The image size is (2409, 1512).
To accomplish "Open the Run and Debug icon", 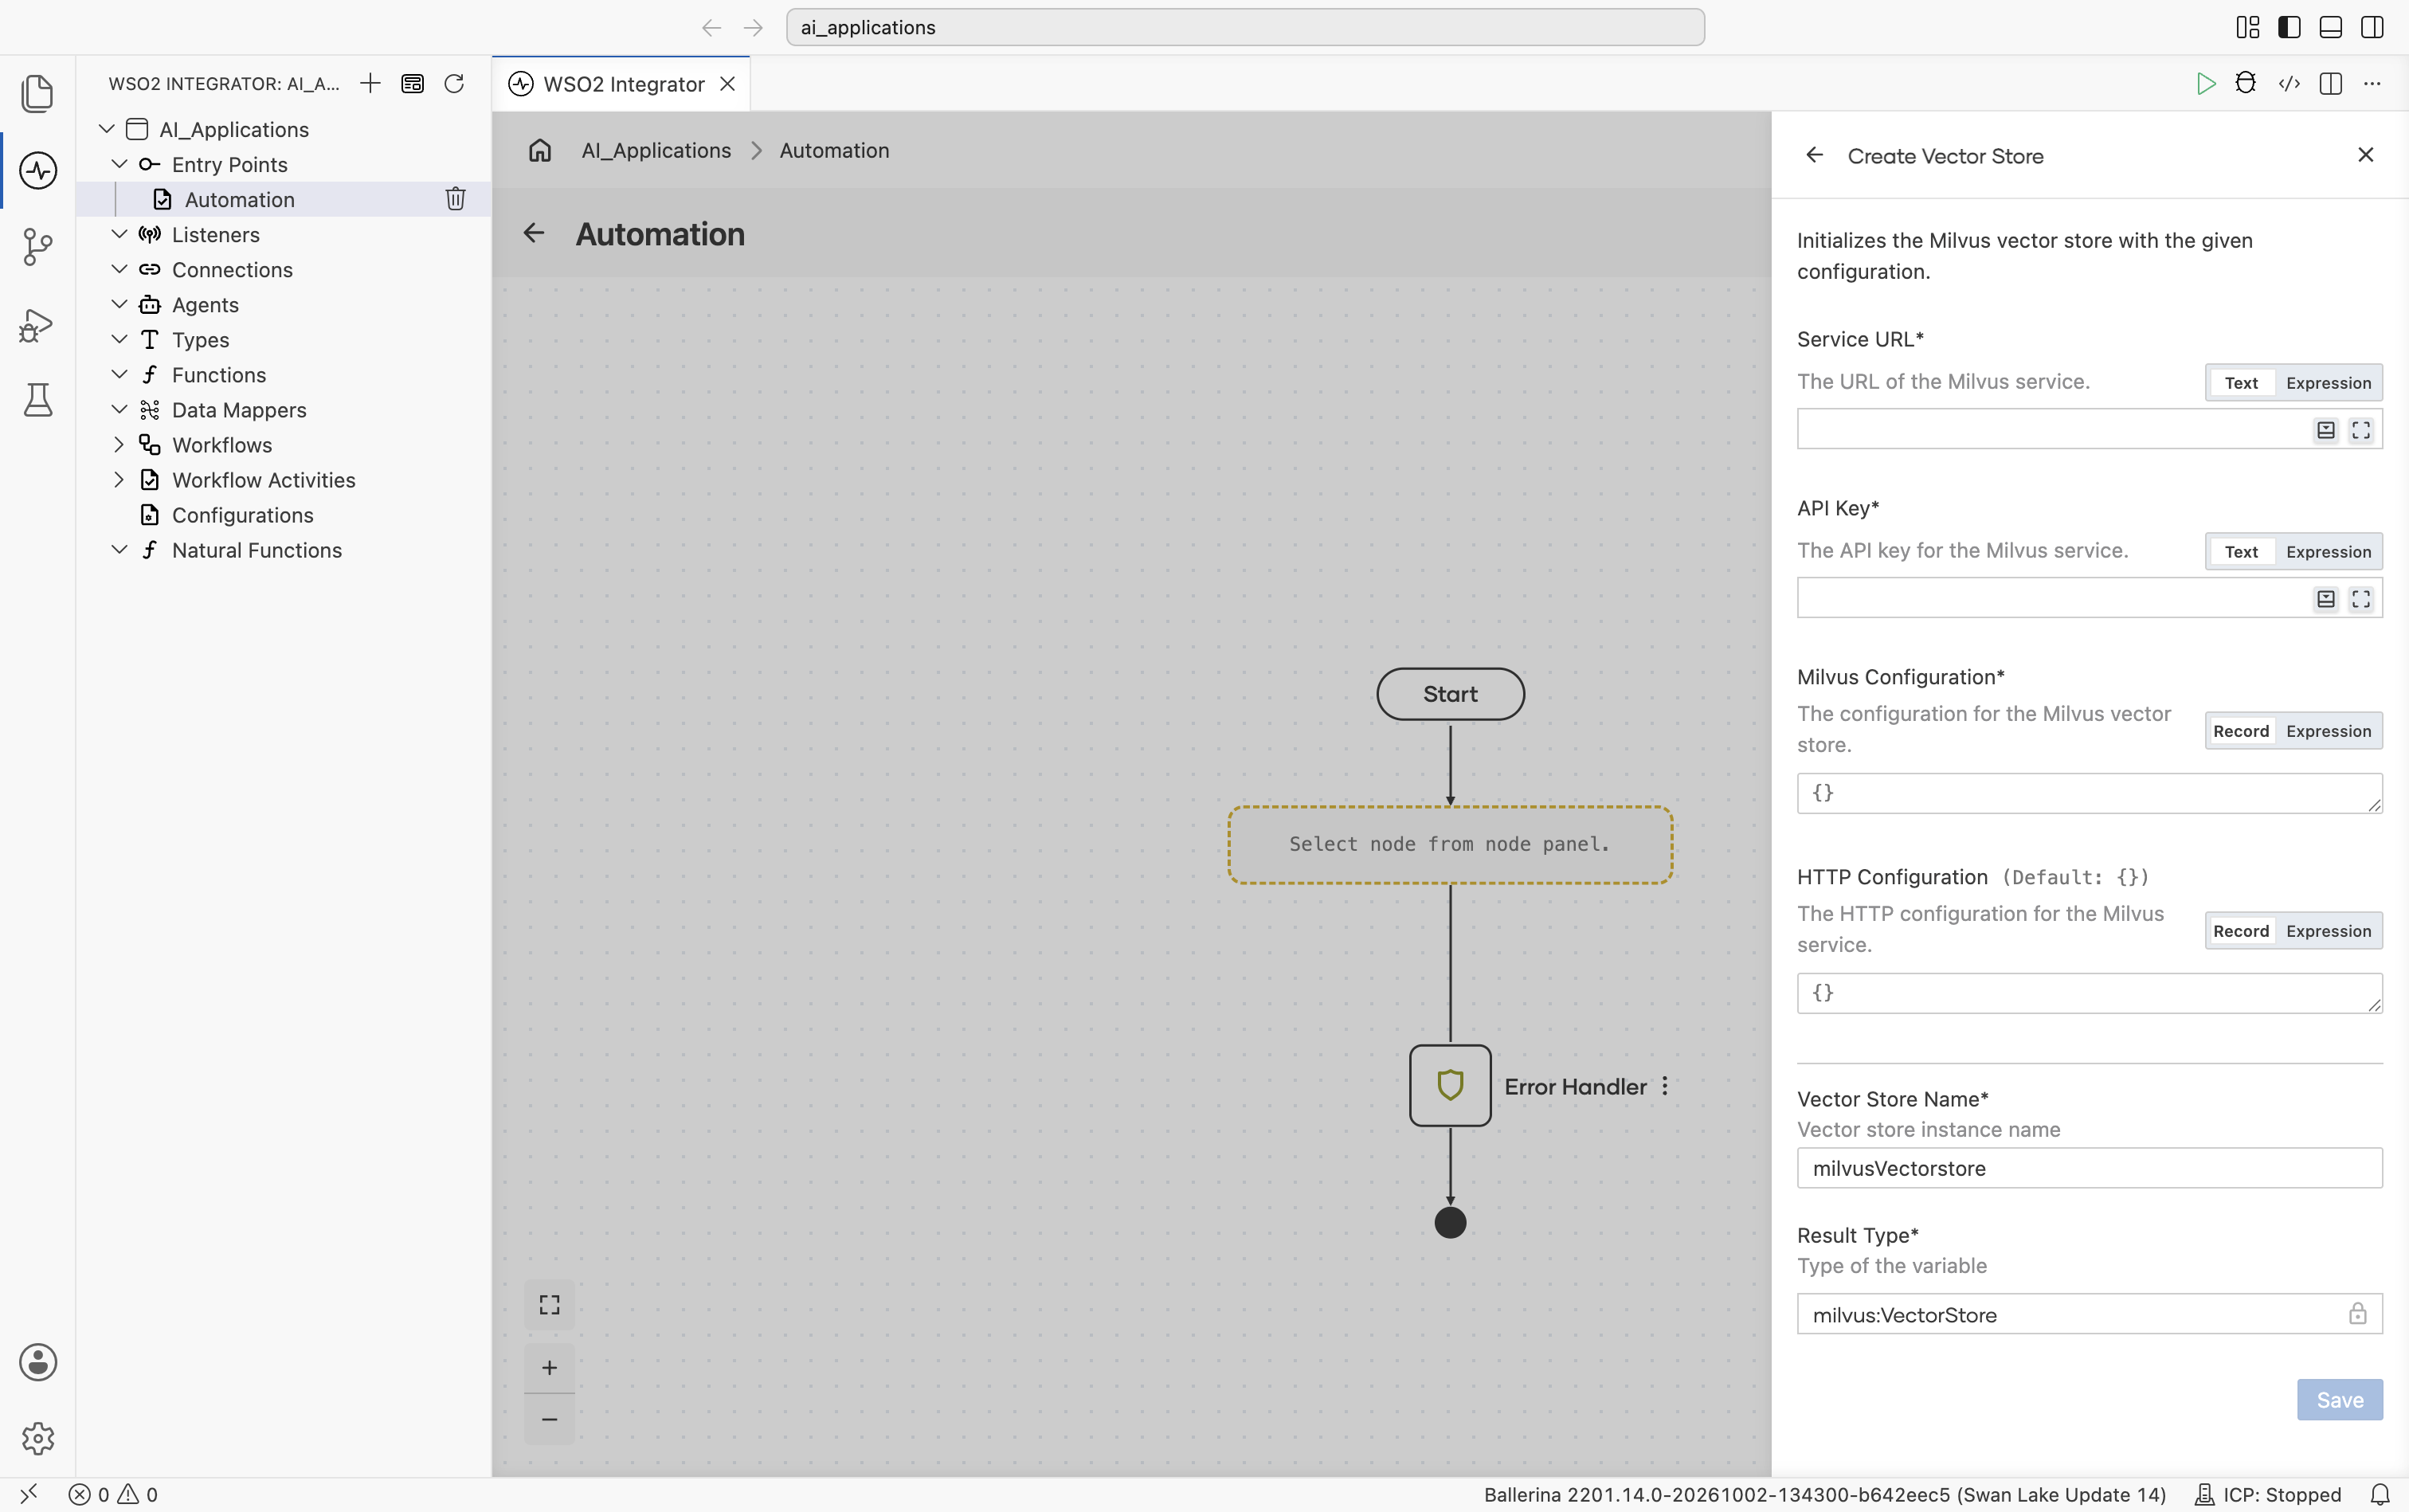I will click(x=37, y=324).
